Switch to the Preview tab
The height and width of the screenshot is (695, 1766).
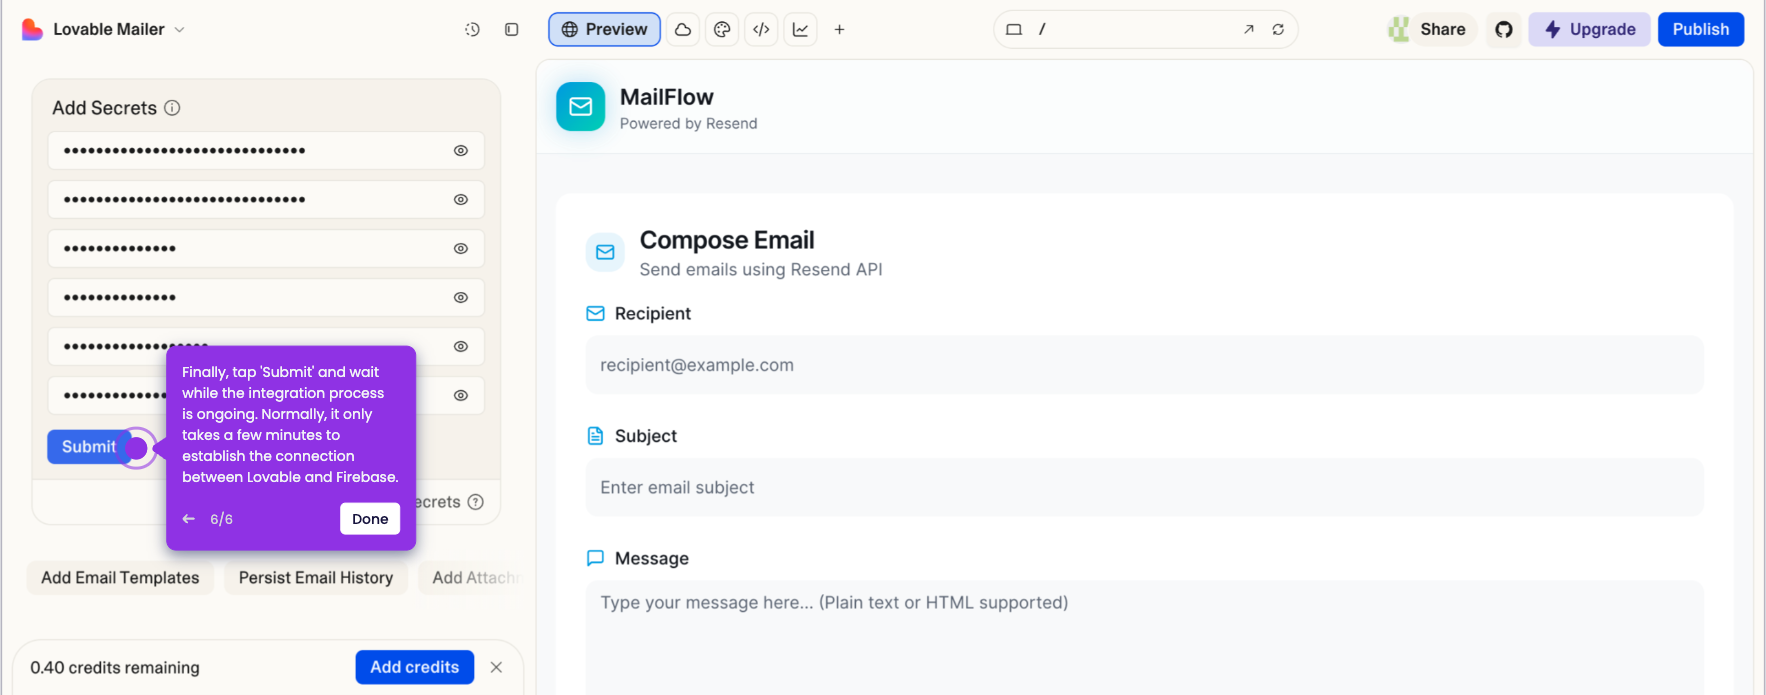pos(604,30)
